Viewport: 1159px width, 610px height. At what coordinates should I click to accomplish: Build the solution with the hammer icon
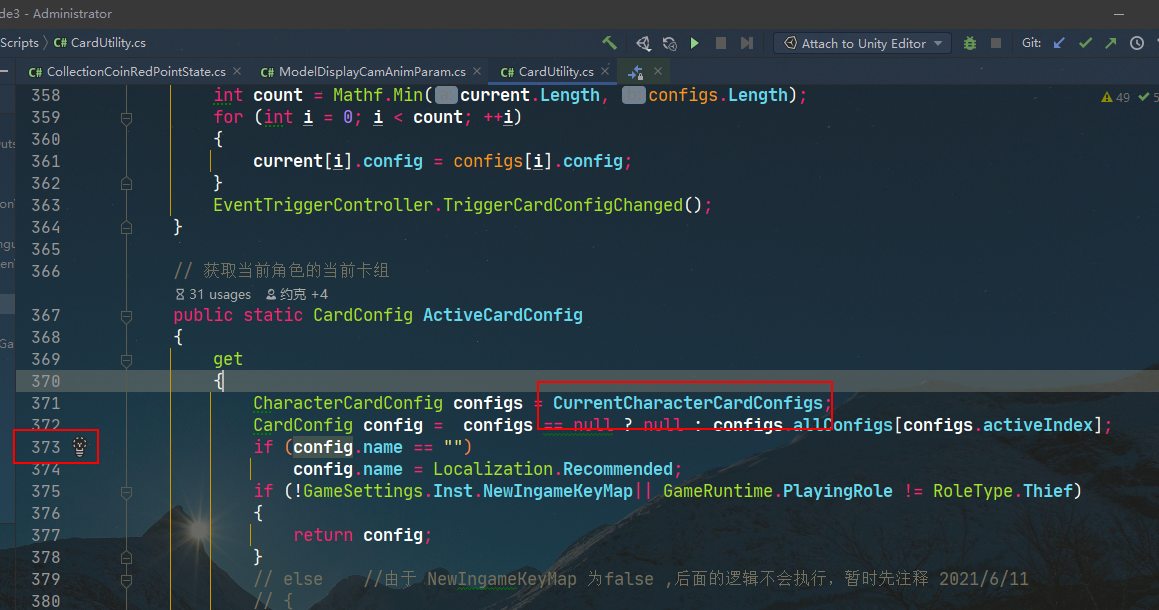pos(609,43)
